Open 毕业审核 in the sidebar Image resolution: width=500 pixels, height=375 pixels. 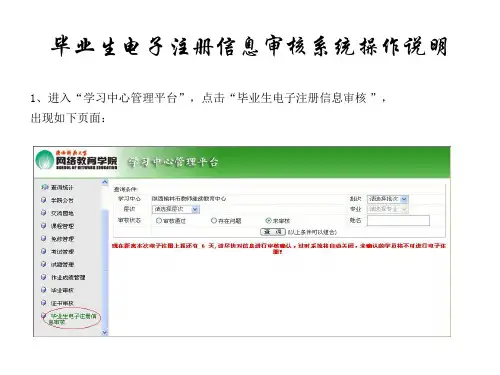62,290
